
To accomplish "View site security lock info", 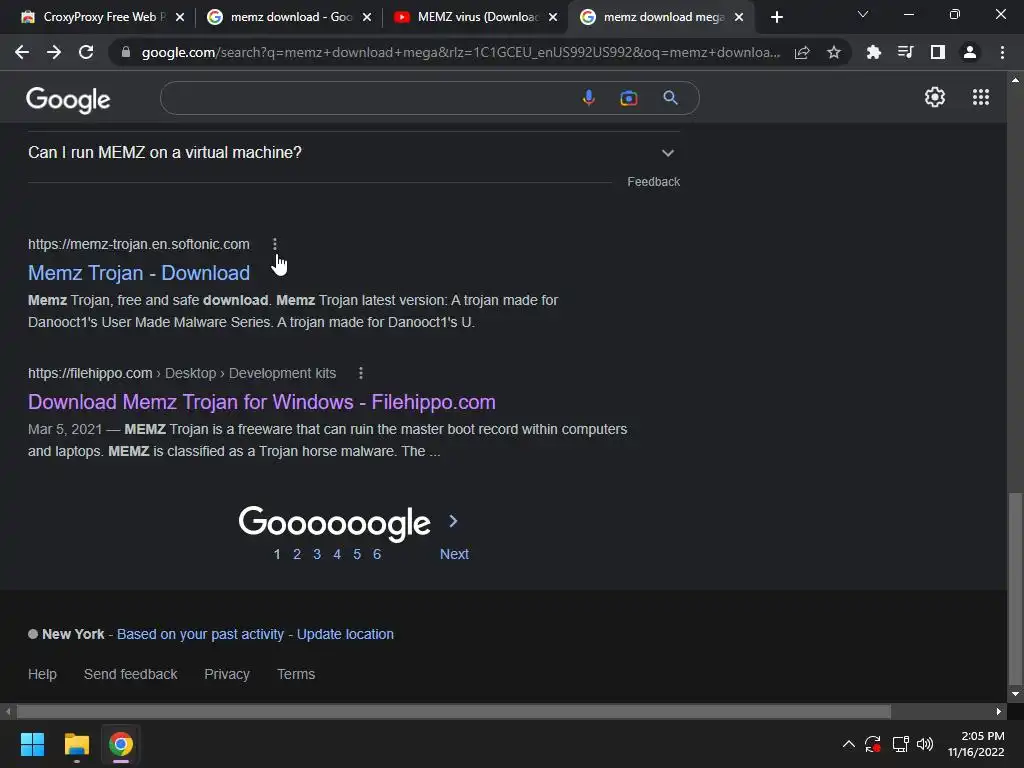I will click(x=126, y=52).
